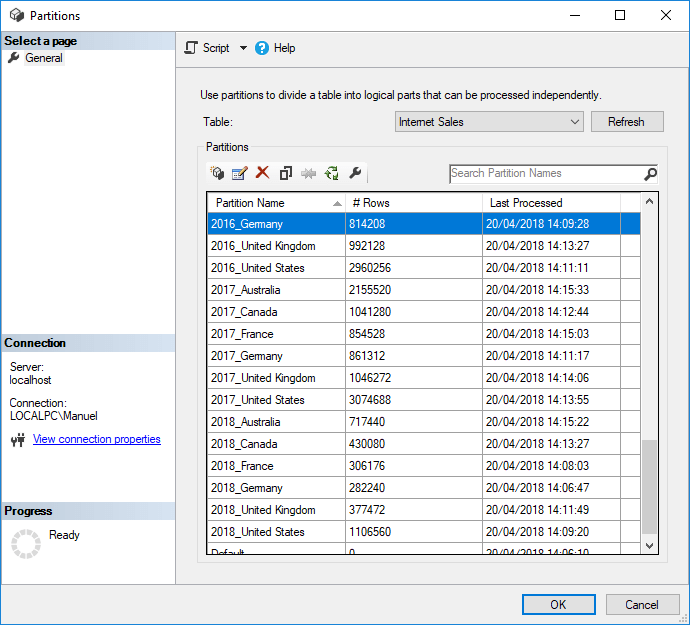
Task: Click the New Partition icon
Action: [x=217, y=173]
